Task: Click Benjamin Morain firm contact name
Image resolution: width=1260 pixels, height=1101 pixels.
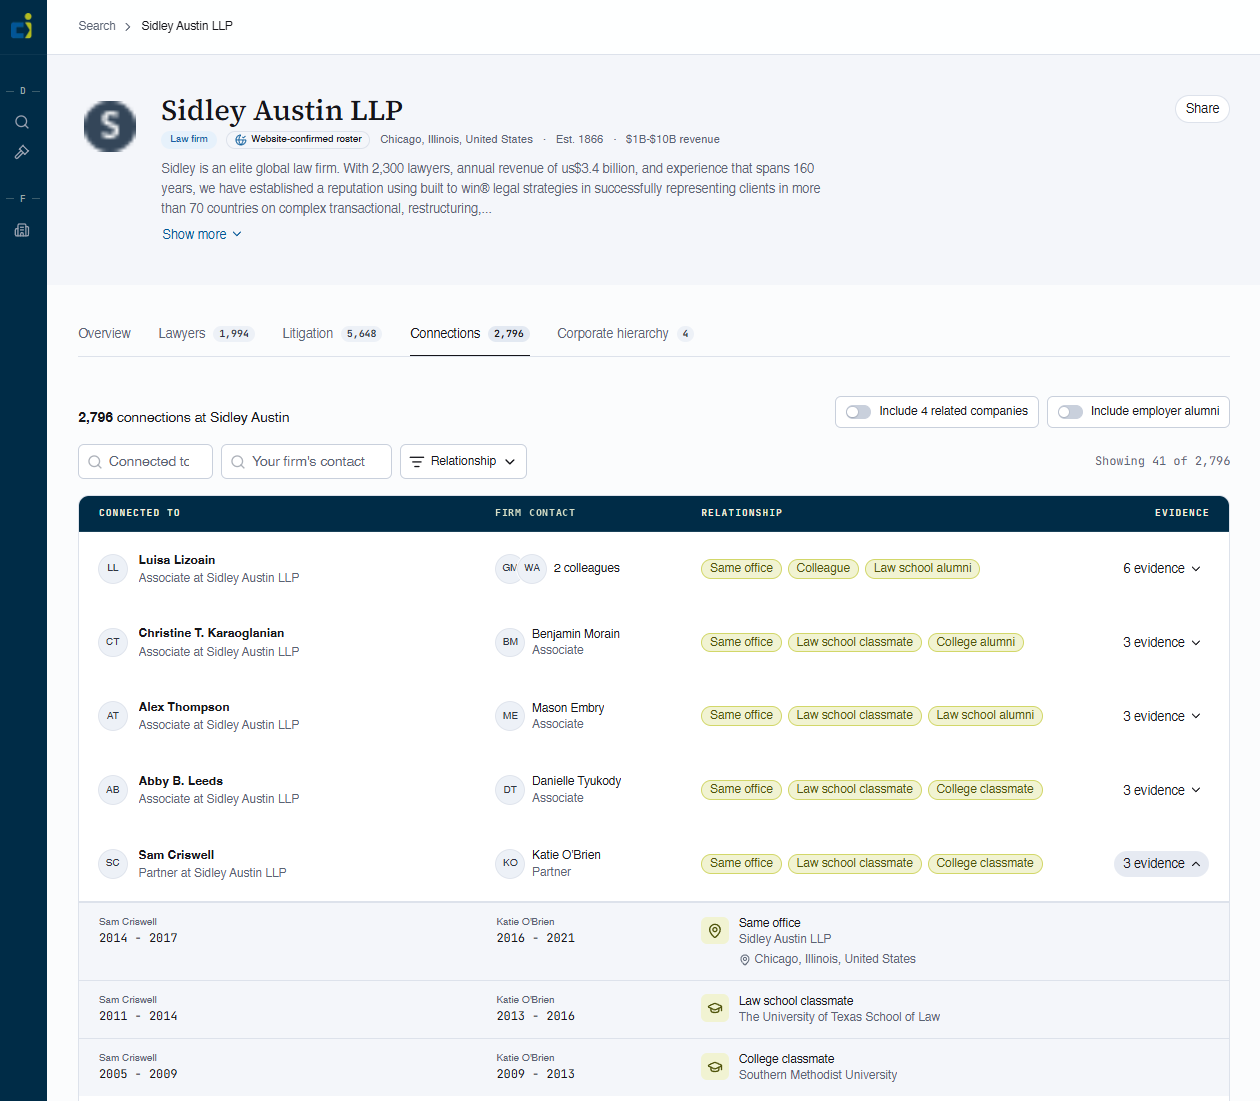Action: (576, 634)
